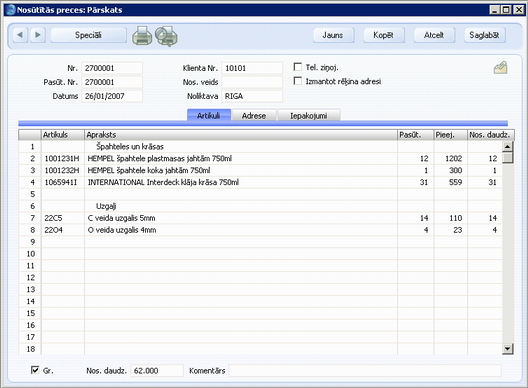The width and height of the screenshot is (528, 388).
Task: Click the Nos. daudz. total field 62.000
Action: coord(157,370)
